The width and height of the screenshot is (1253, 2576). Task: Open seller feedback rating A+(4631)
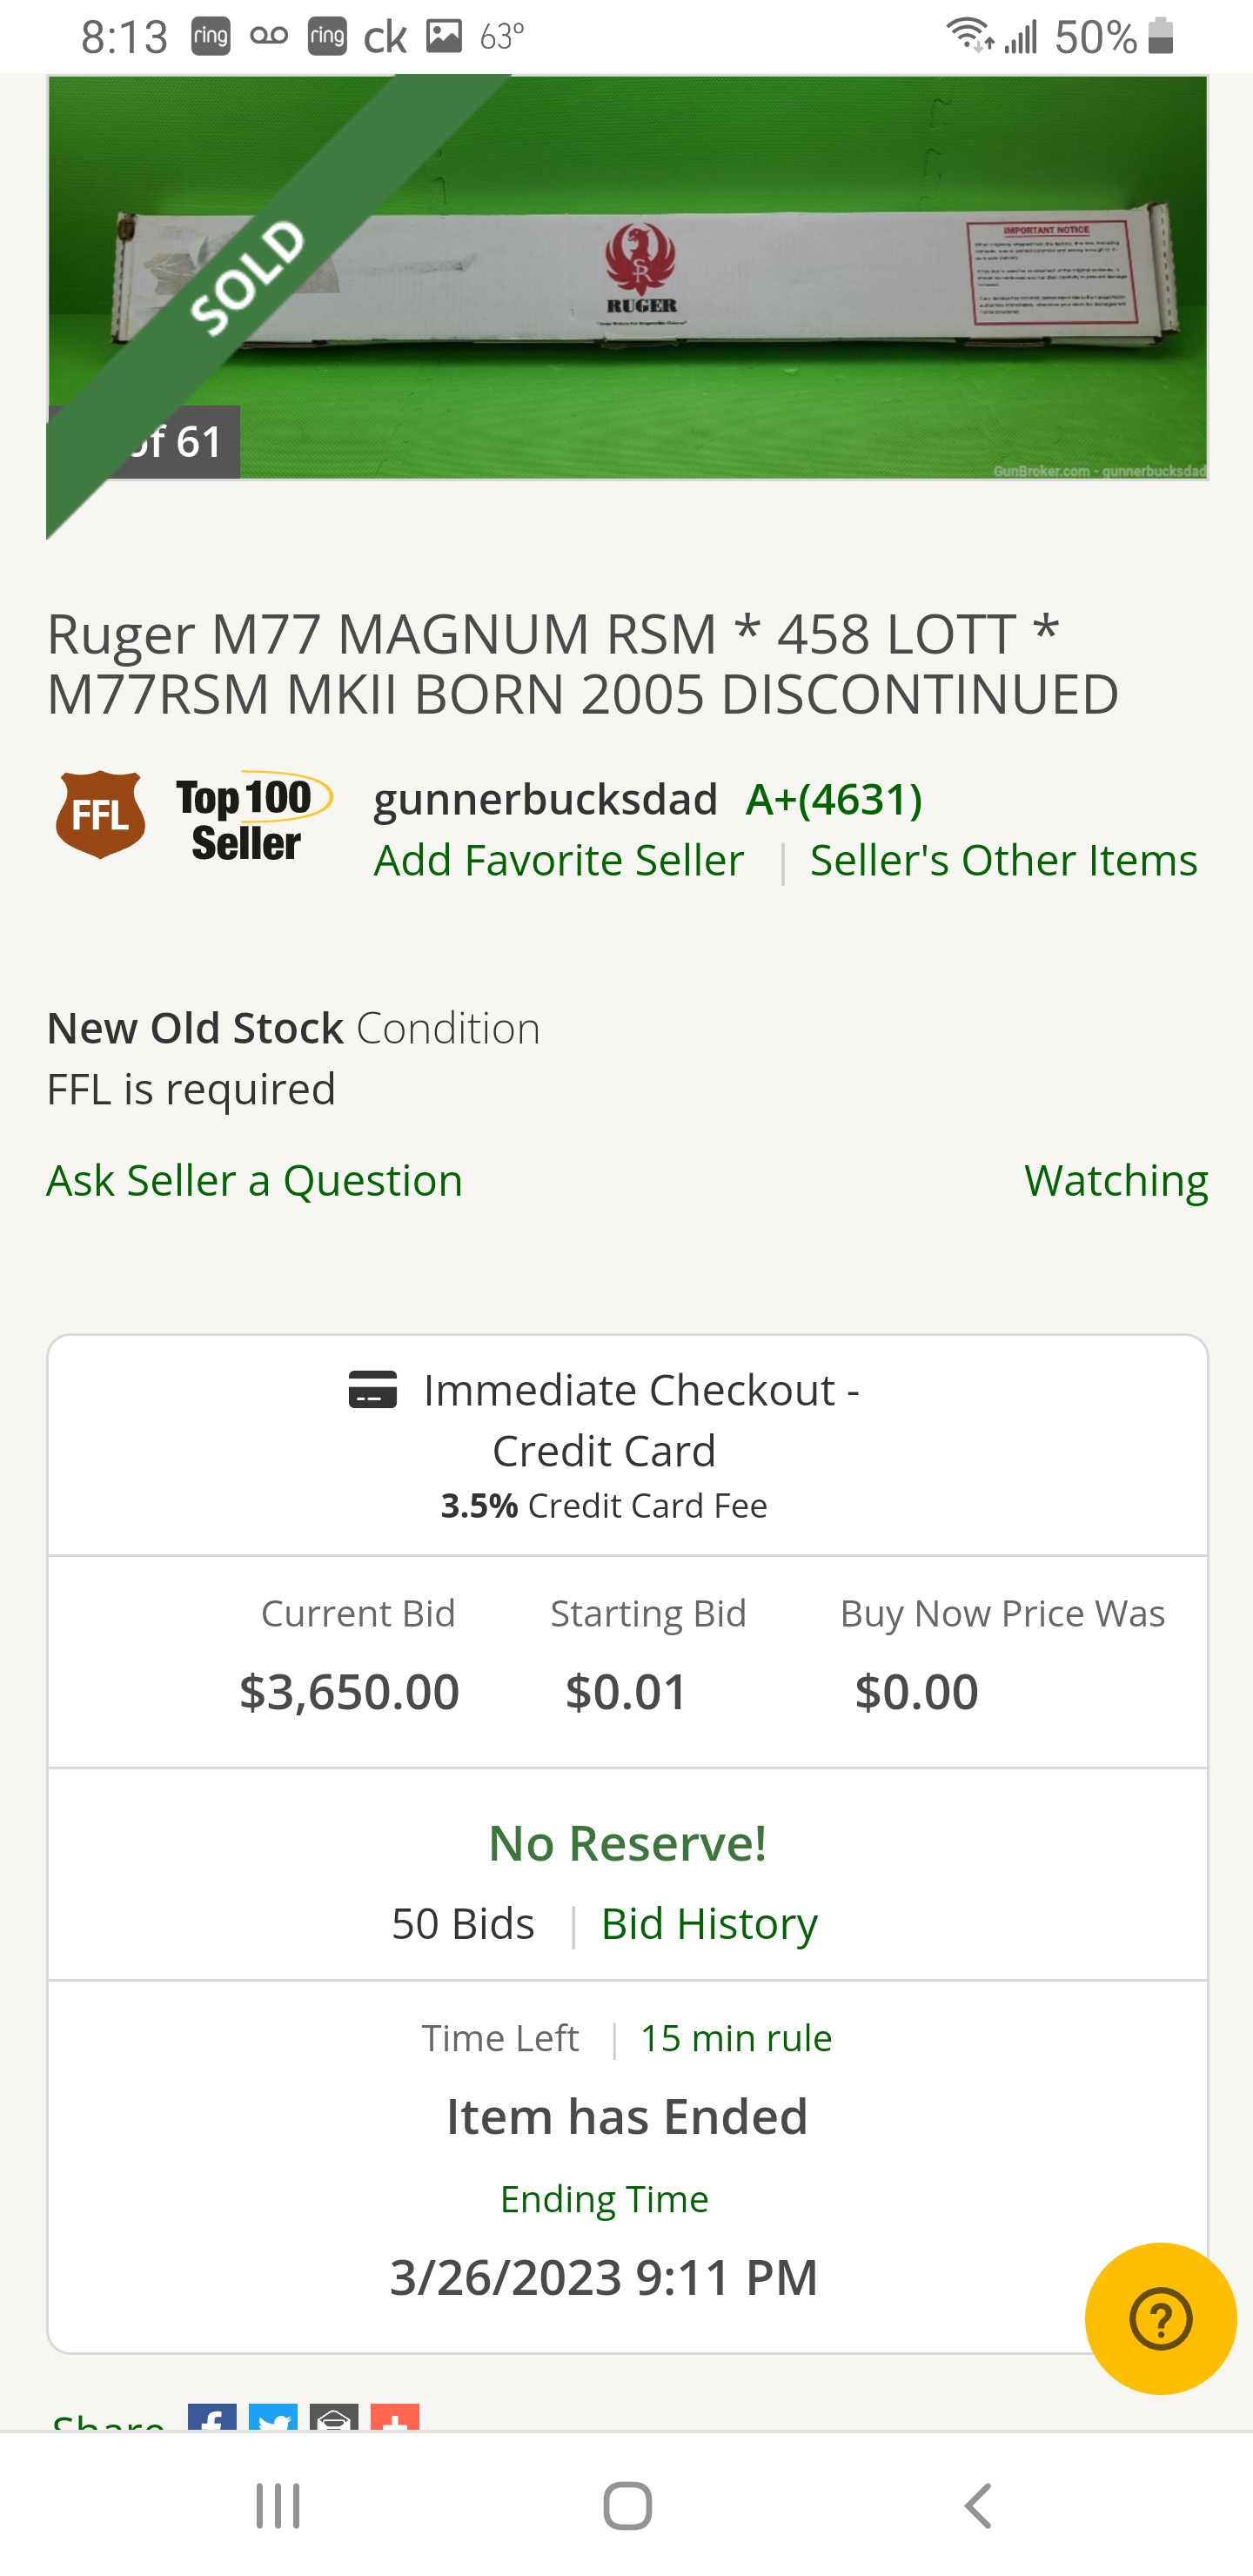click(834, 799)
